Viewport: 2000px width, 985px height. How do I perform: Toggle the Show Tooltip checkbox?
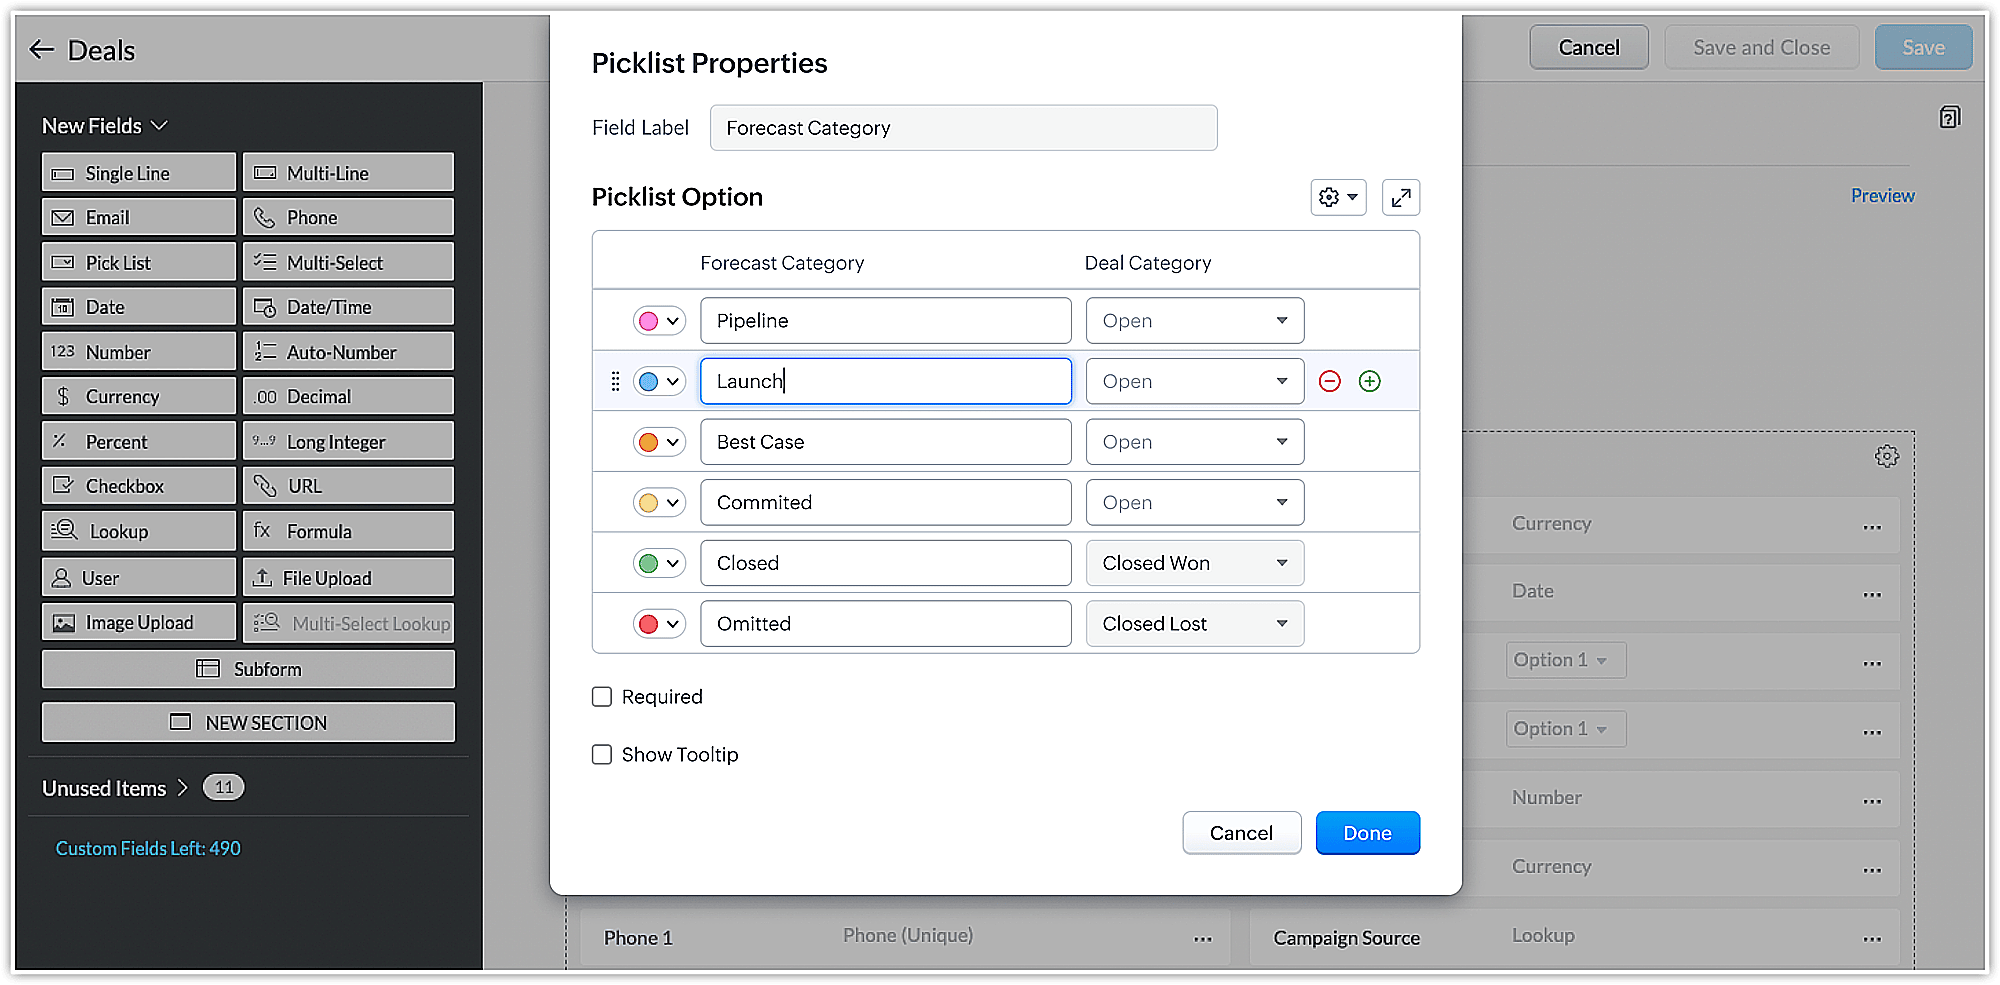pos(602,755)
